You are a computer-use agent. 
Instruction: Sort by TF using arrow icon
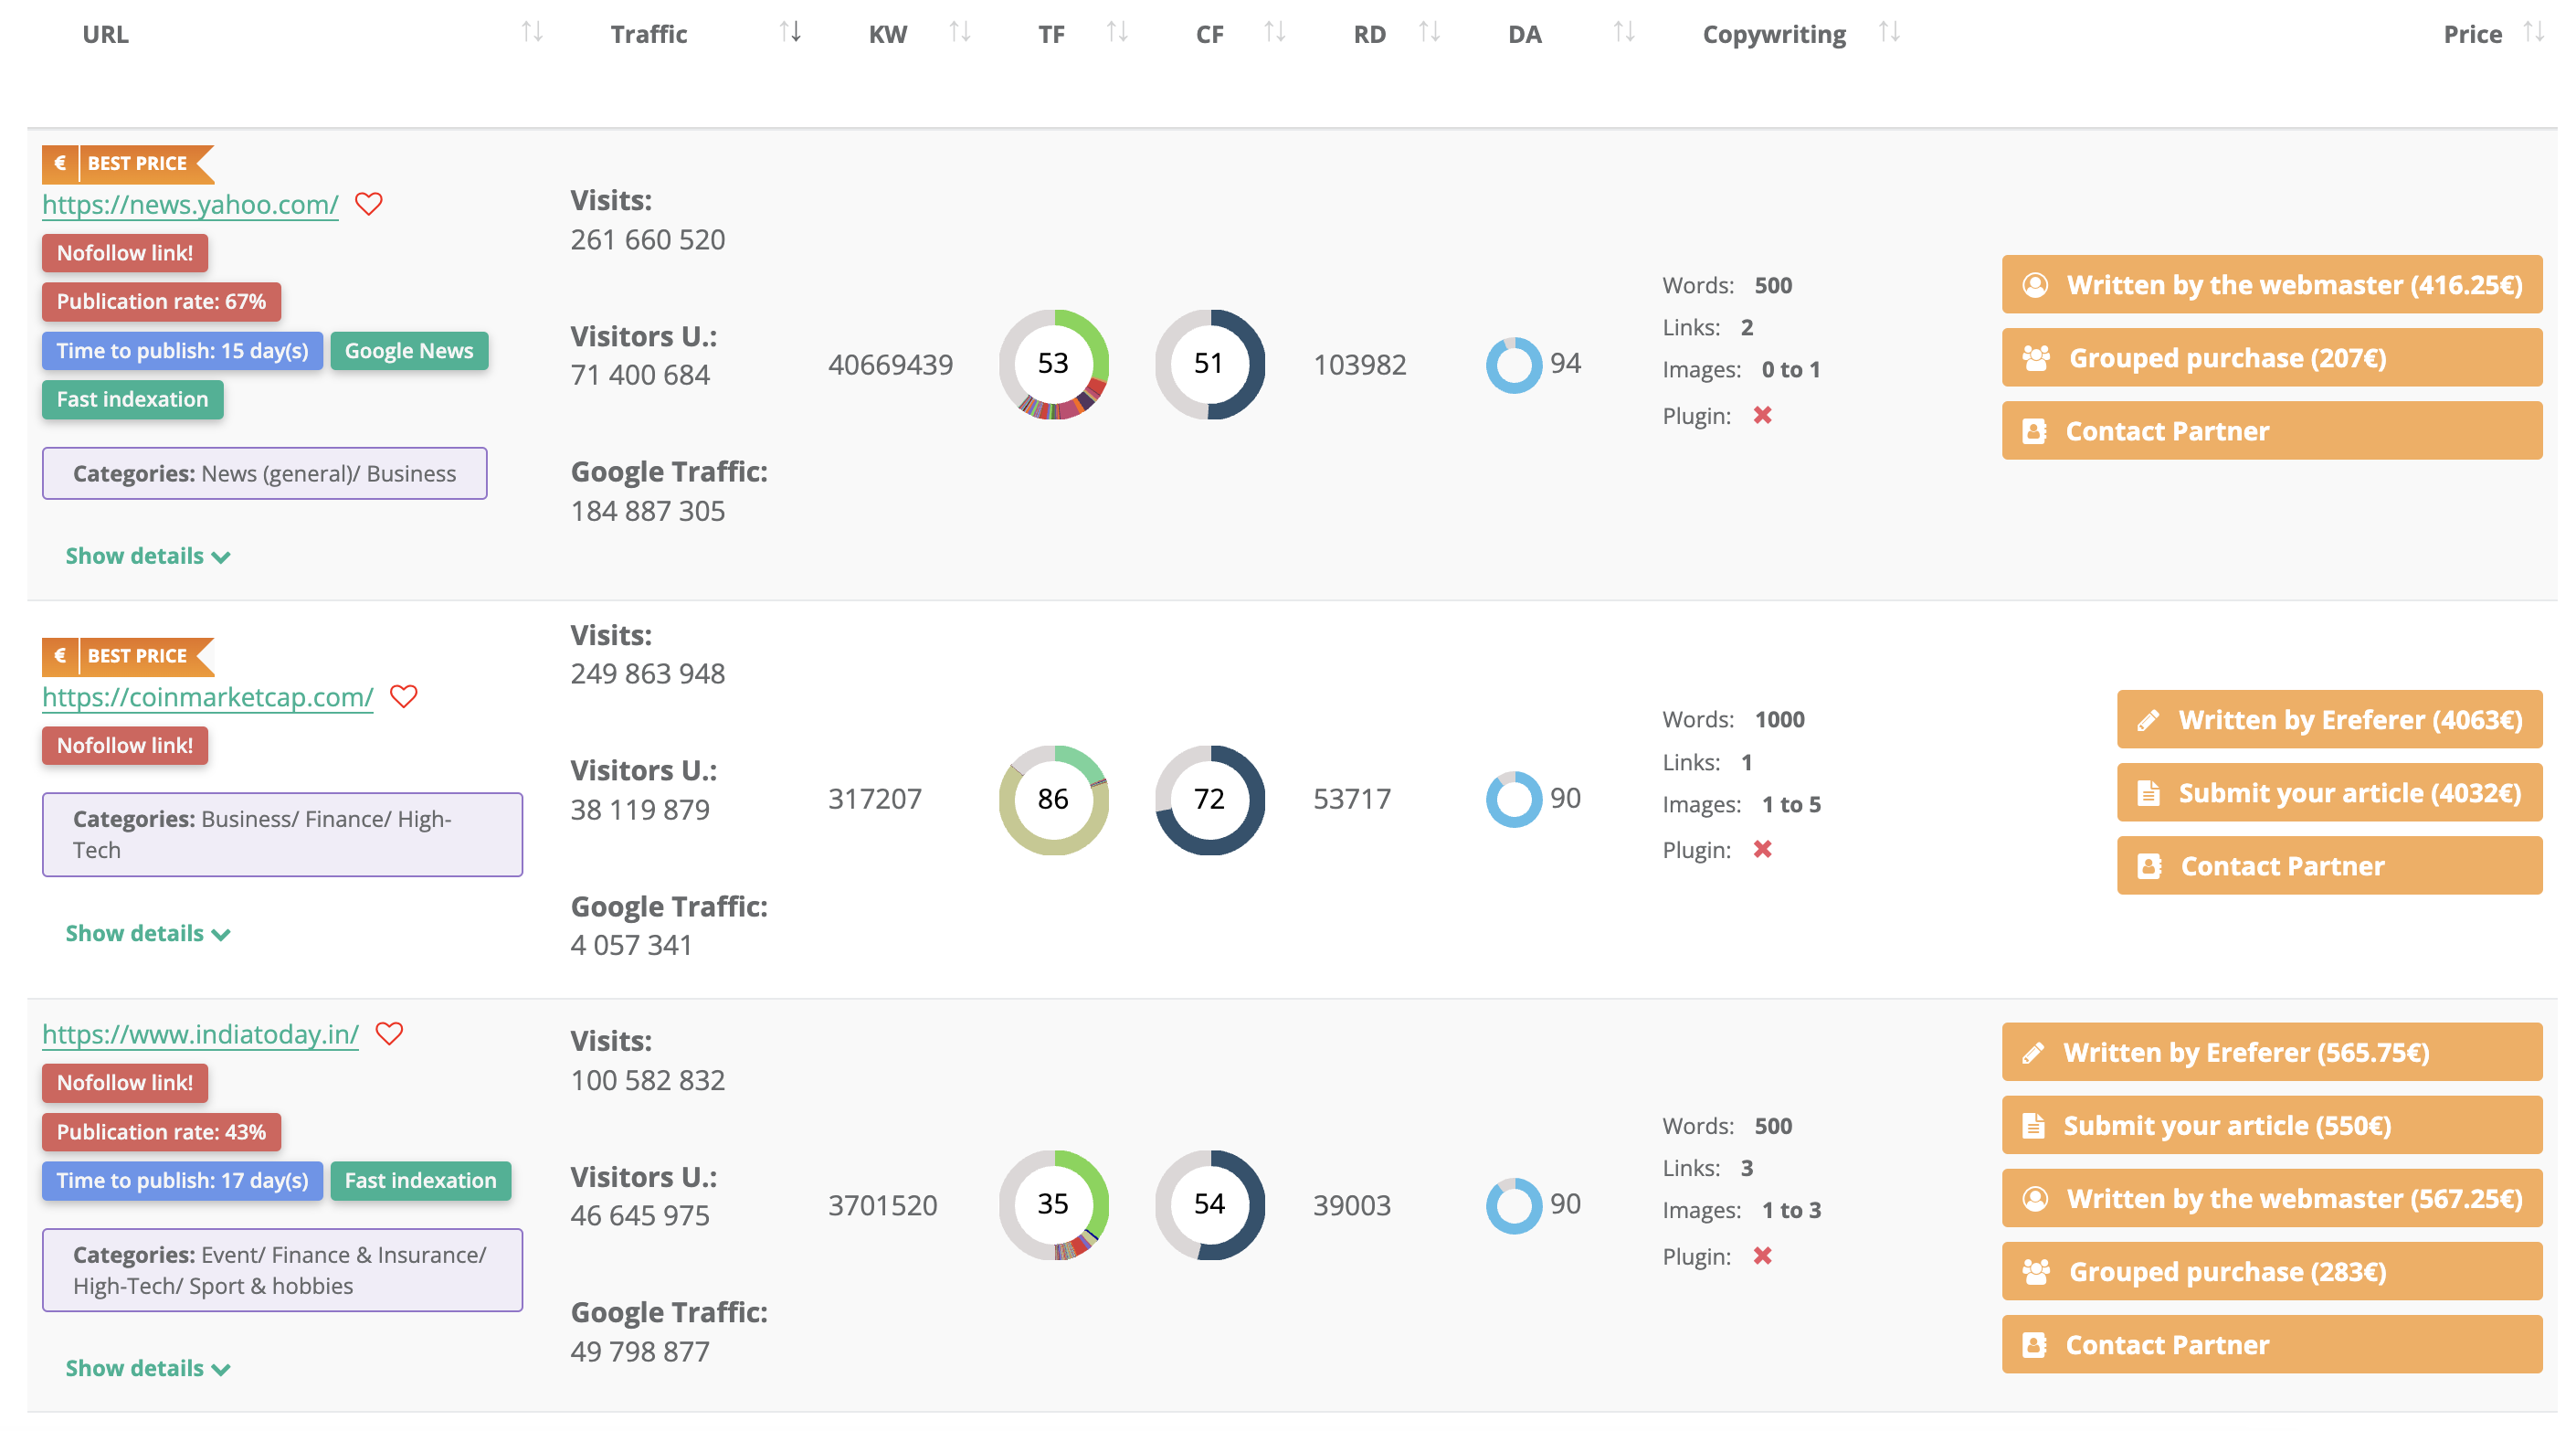click(1117, 32)
